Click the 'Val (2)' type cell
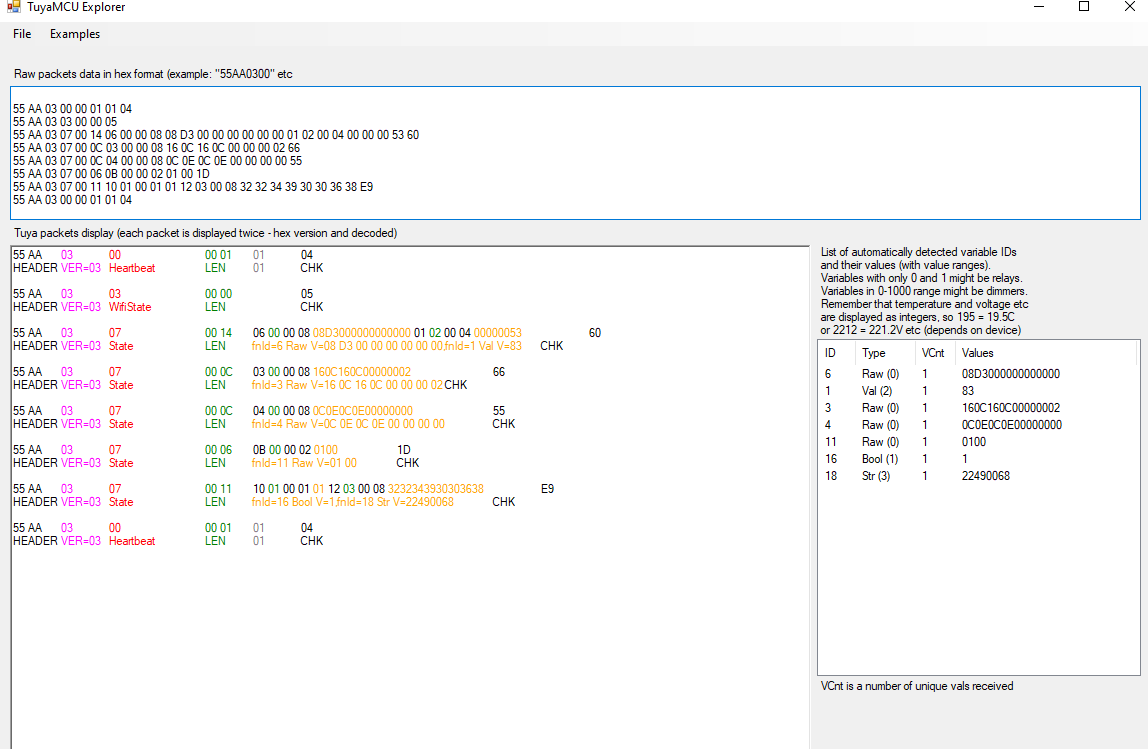 pyautogui.click(x=876, y=391)
